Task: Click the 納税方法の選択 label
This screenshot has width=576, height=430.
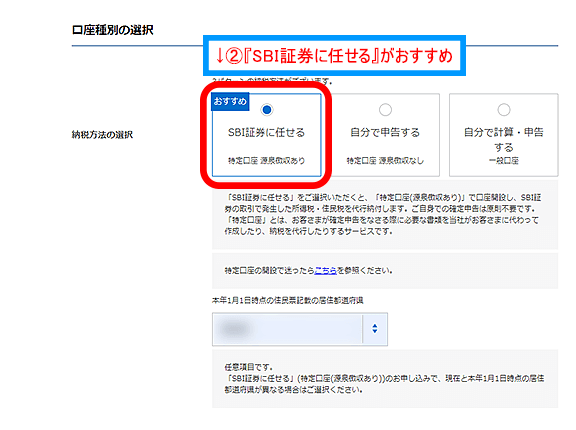Action: 102,135
